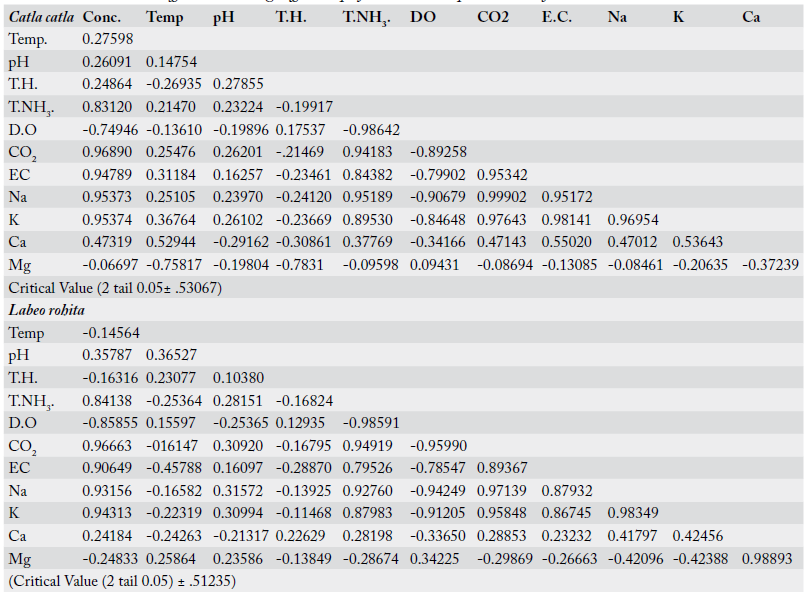Click value 0.09431 in Mg row
The width and height of the screenshot is (807, 597).
coord(434,265)
